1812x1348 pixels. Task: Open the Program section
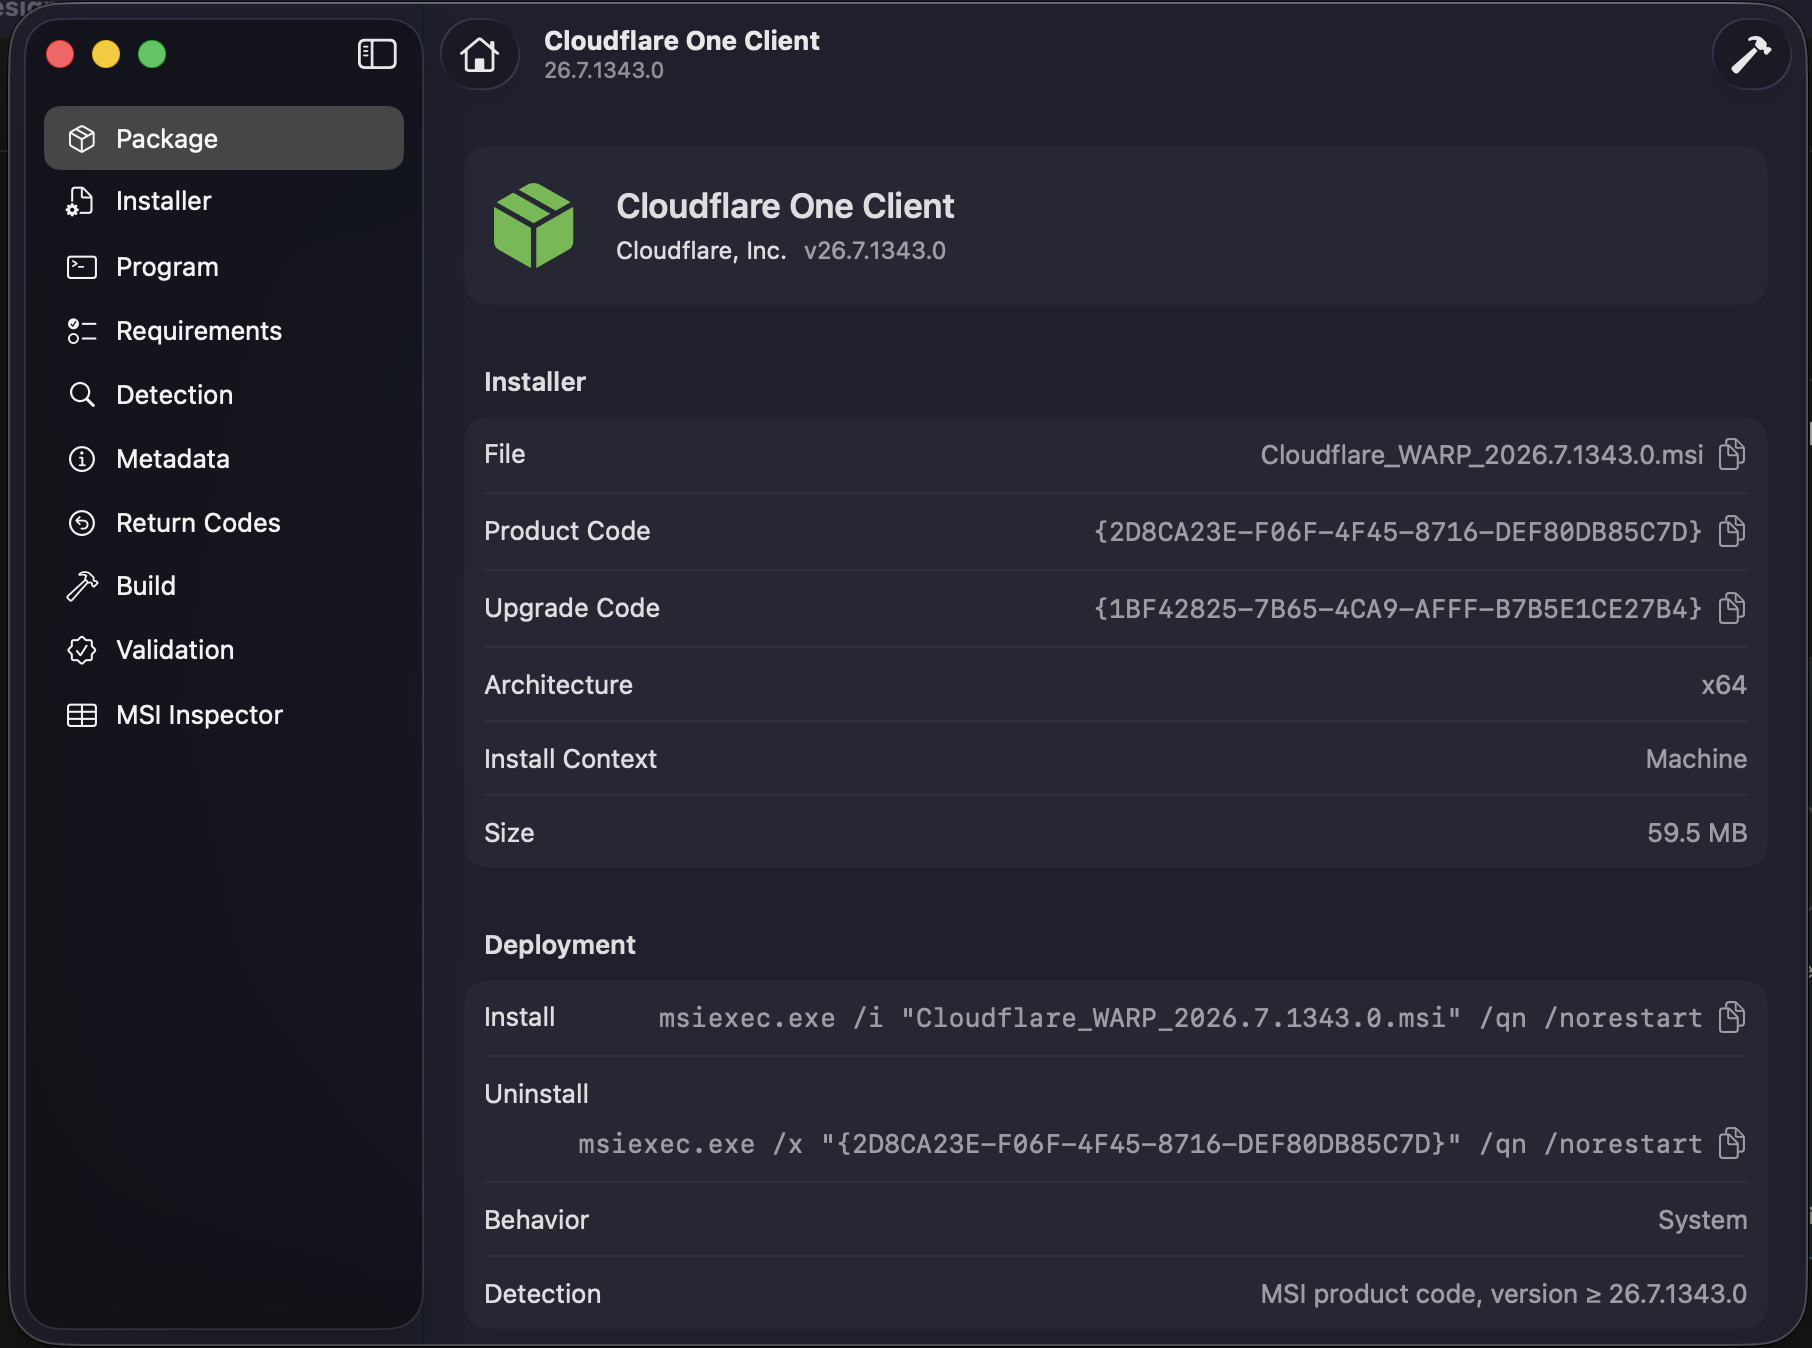pos(167,267)
